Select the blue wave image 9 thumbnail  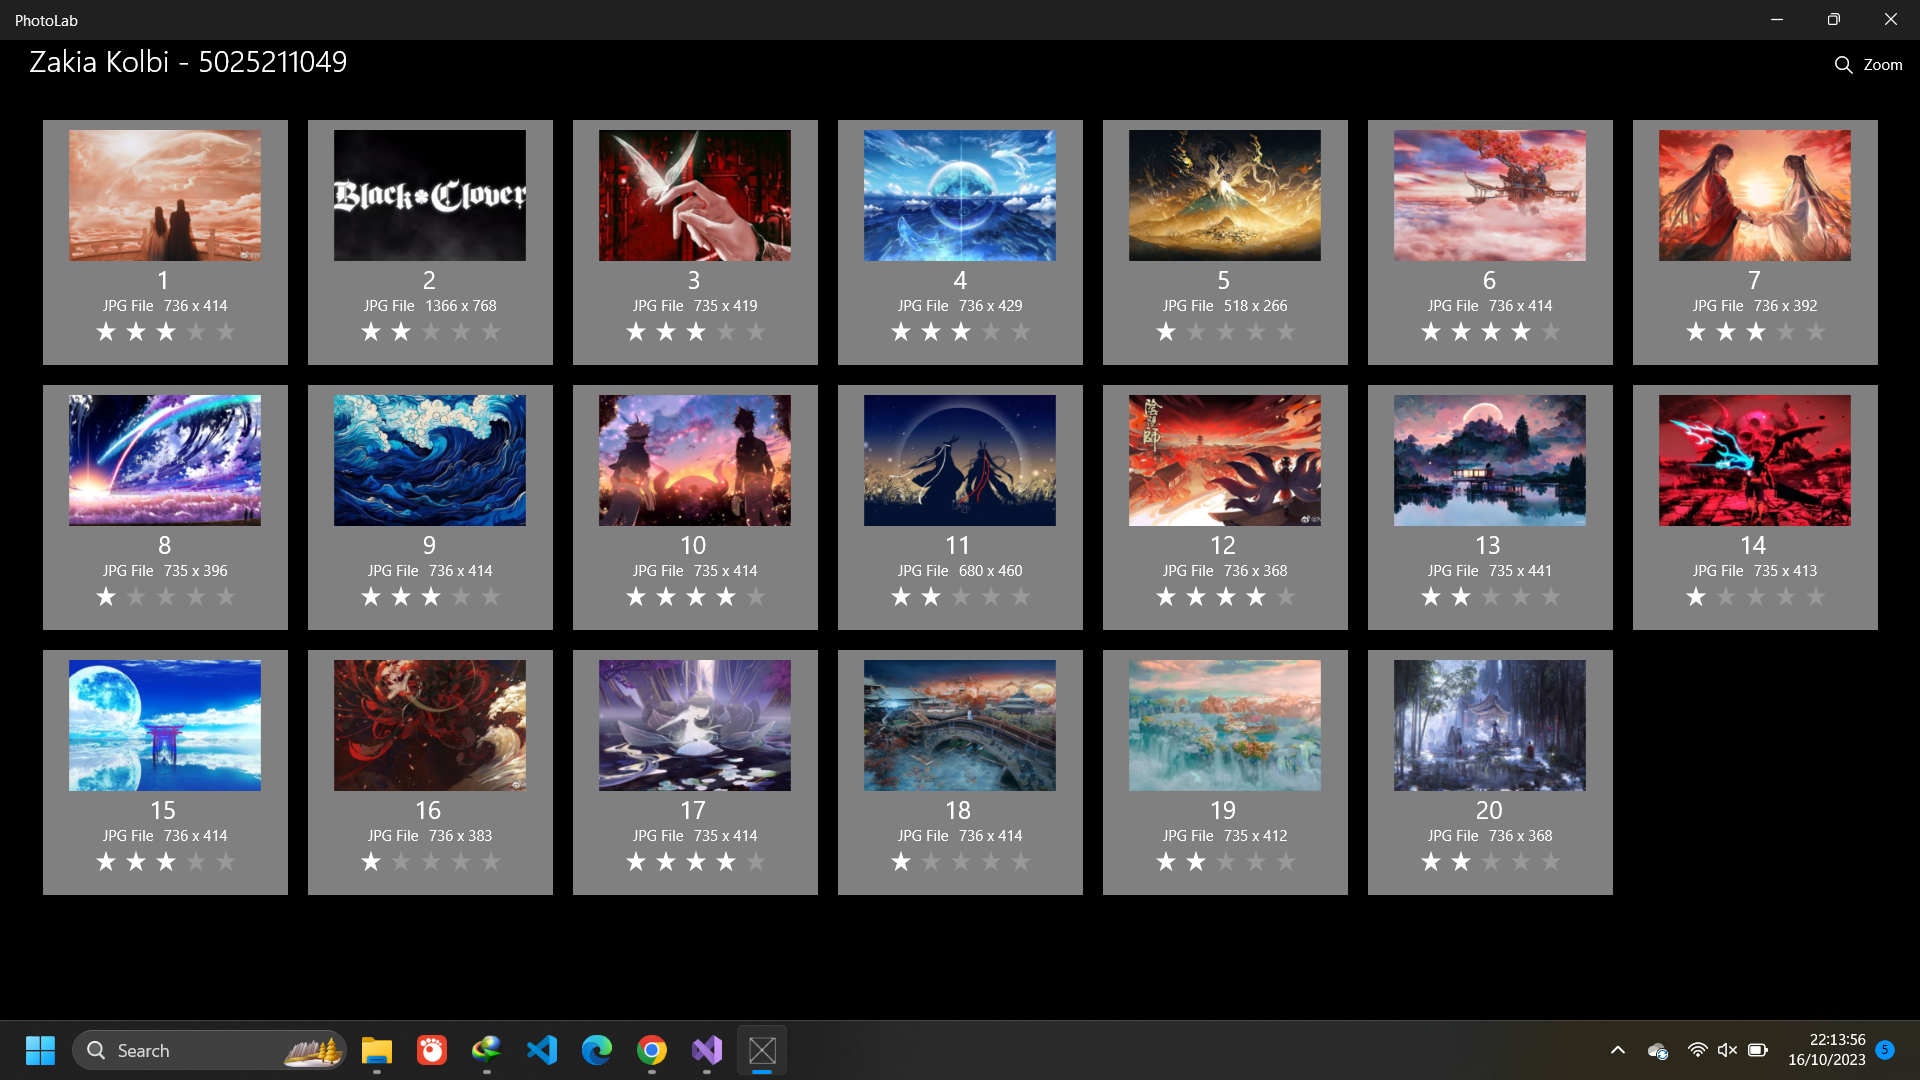(430, 461)
